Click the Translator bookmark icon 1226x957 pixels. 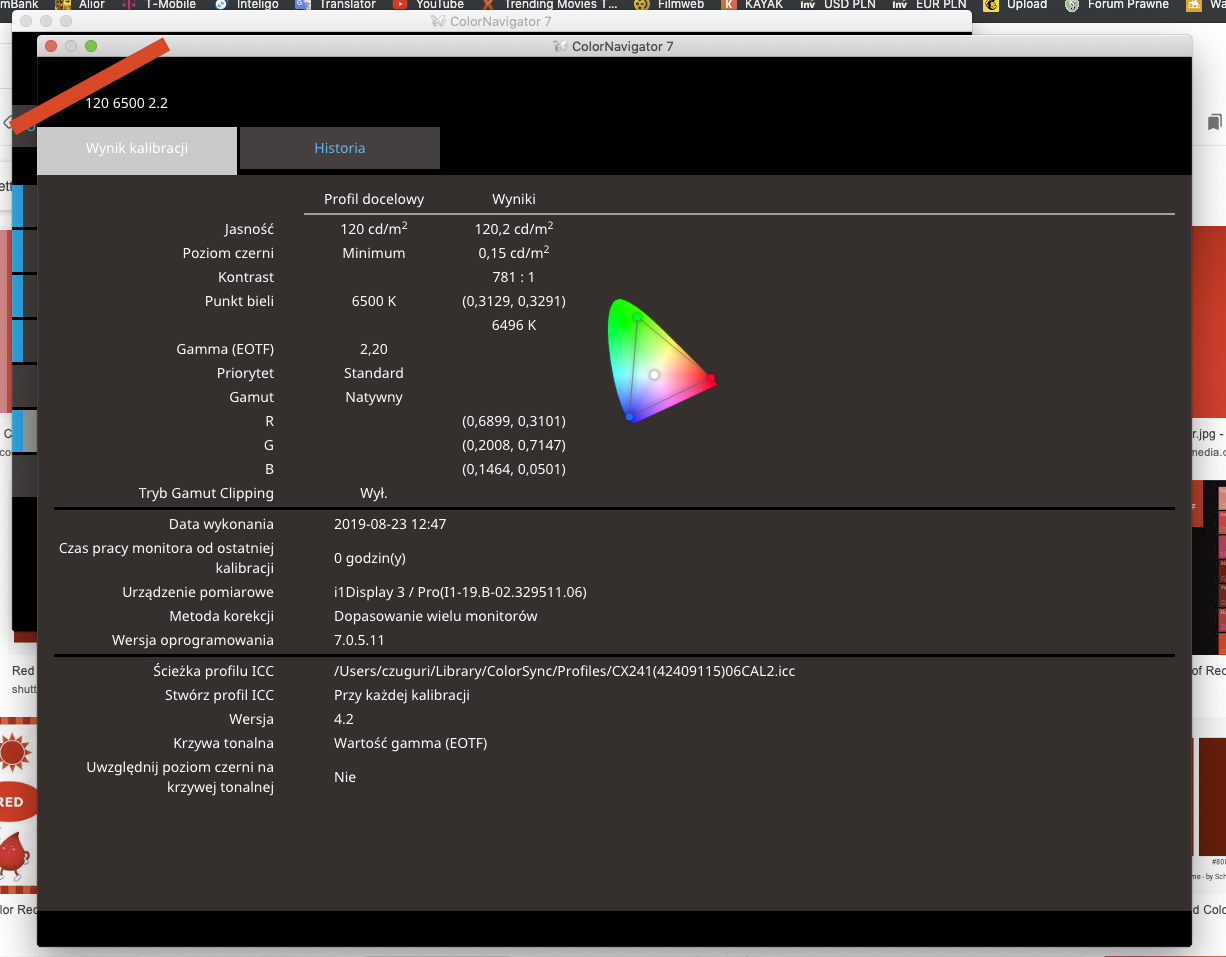tap(302, 5)
